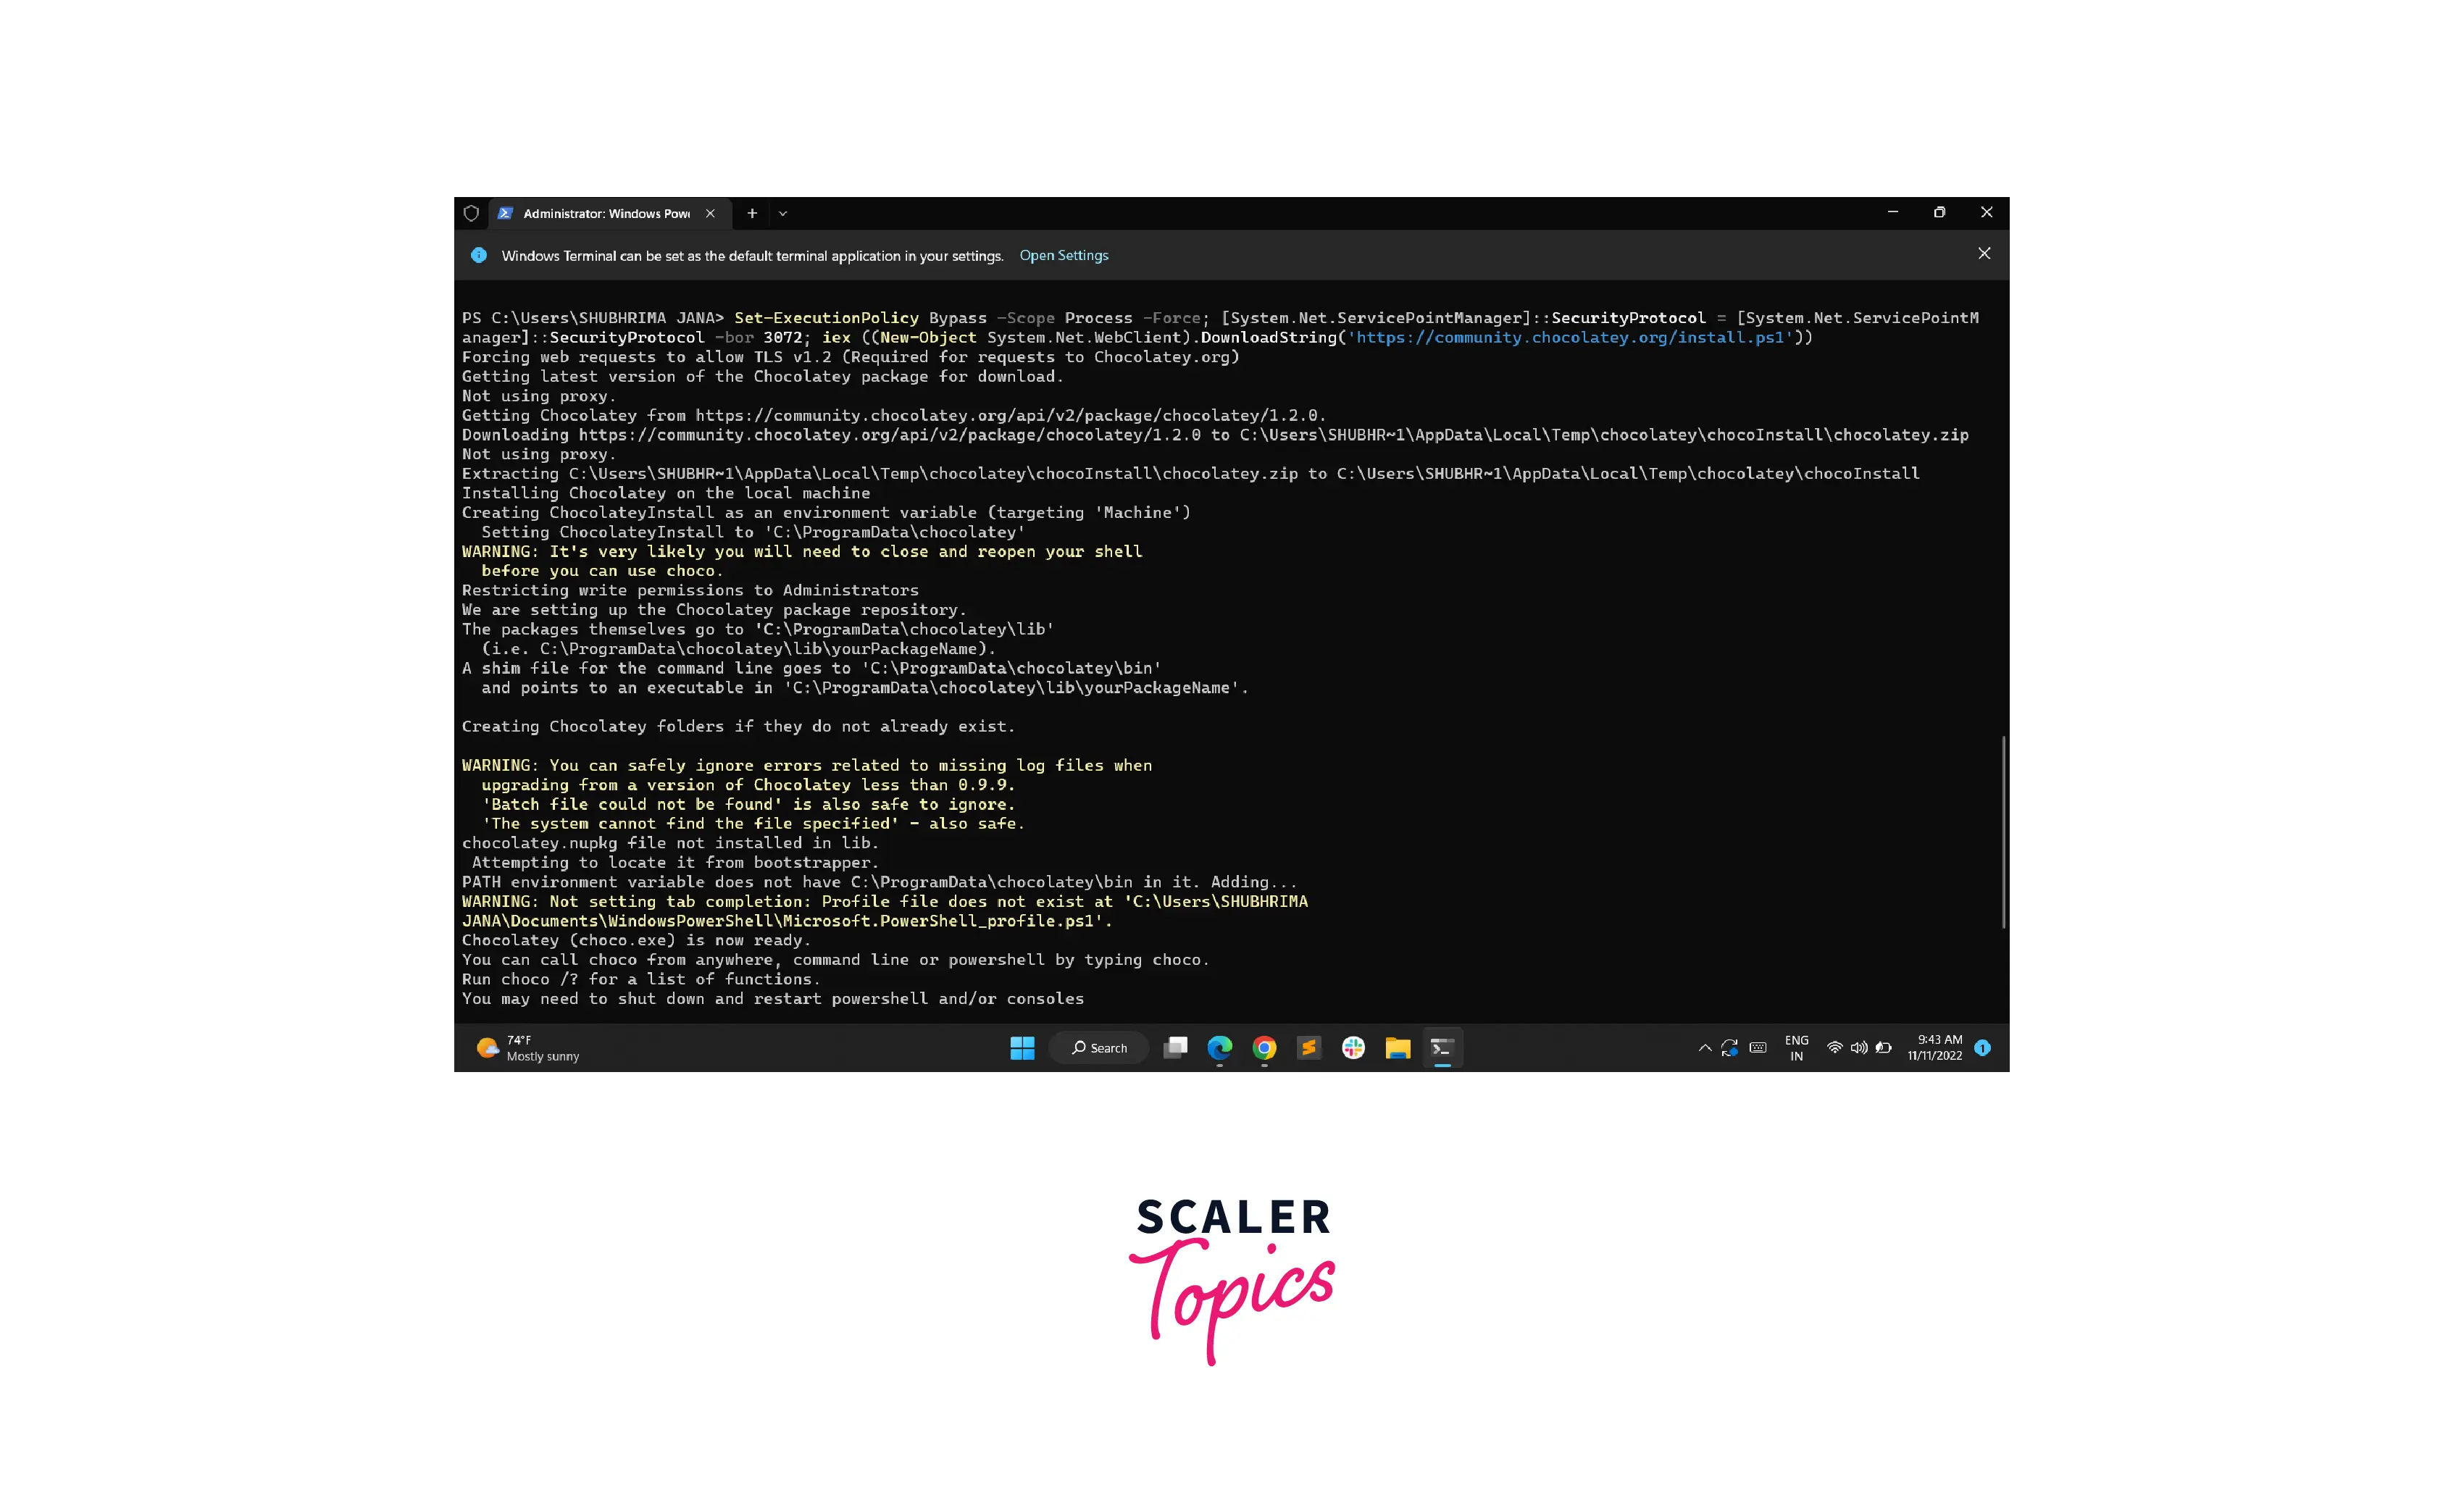Click the Open Settings link in banner
The image size is (2464, 1498).
click(1063, 254)
